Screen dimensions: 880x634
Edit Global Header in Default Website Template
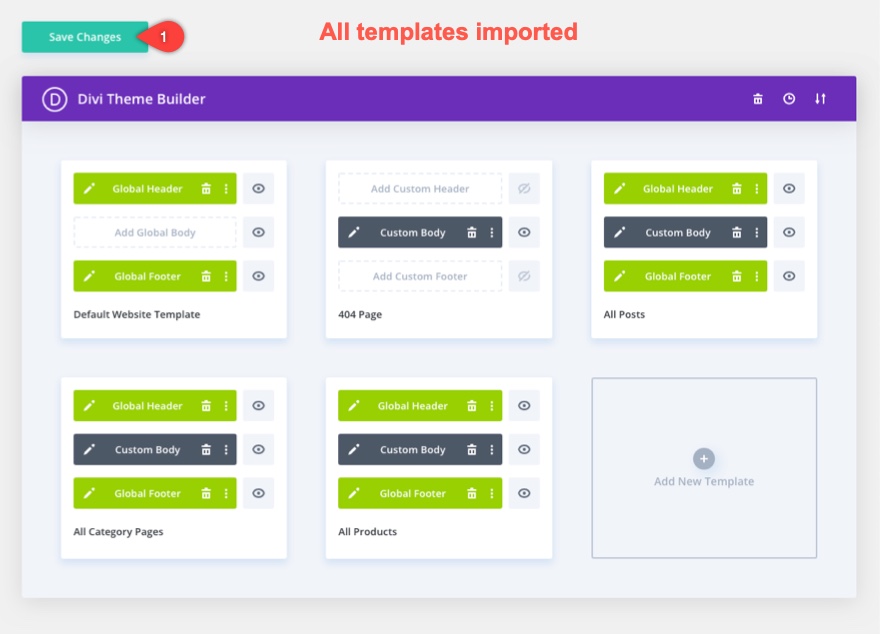tap(89, 189)
